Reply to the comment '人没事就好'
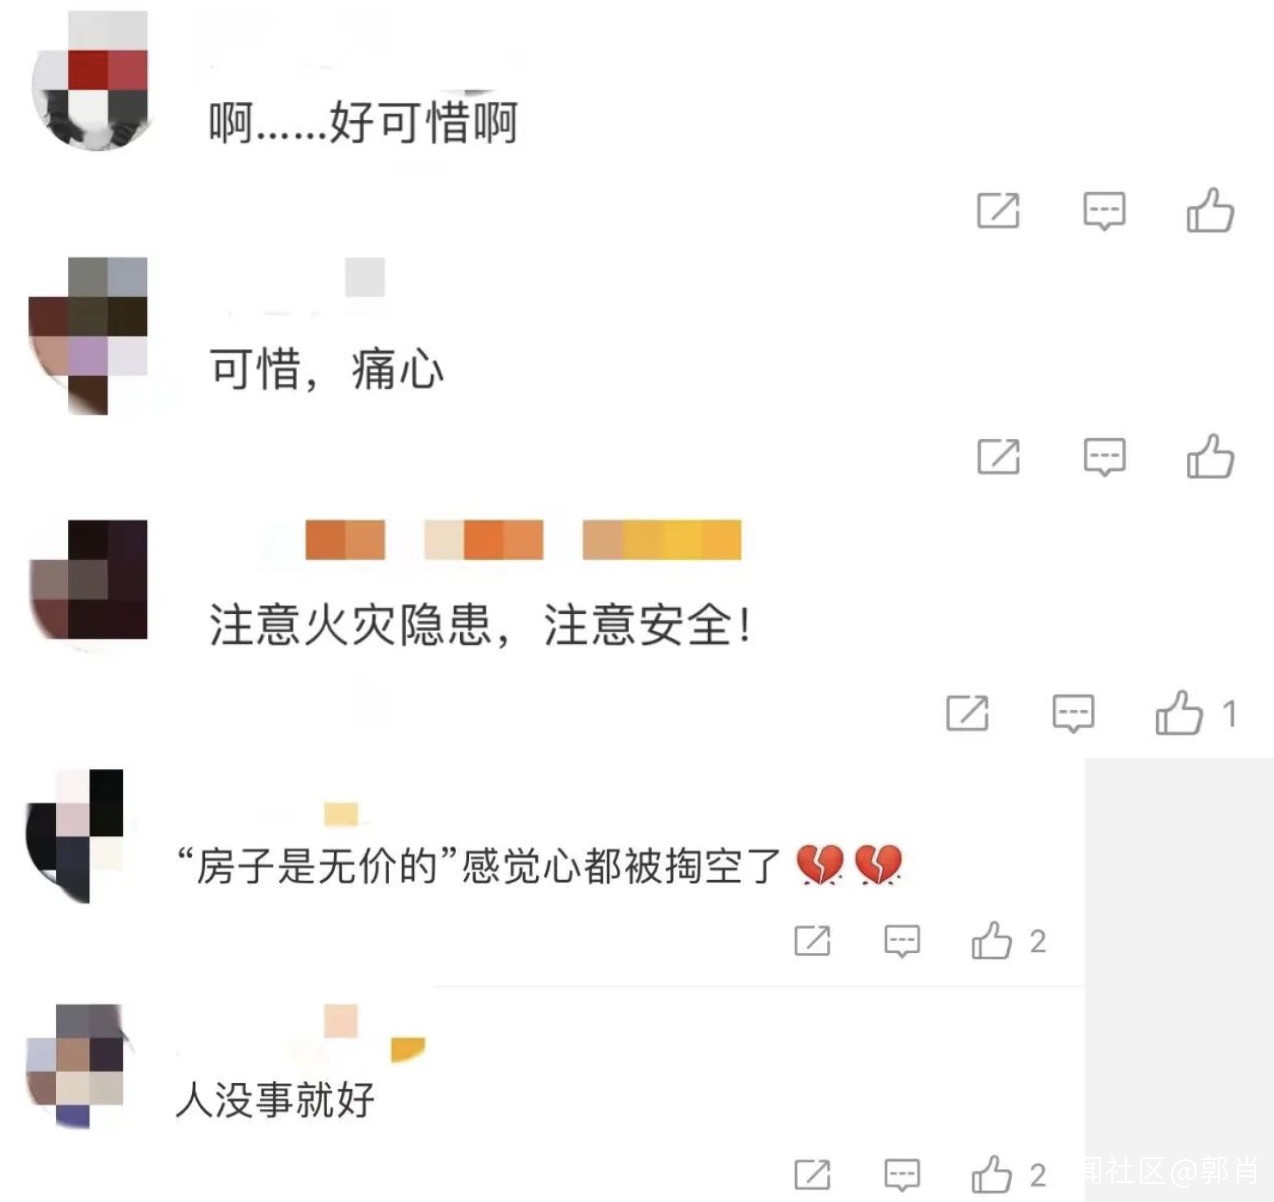The width and height of the screenshot is (1274, 1202). point(902,1175)
